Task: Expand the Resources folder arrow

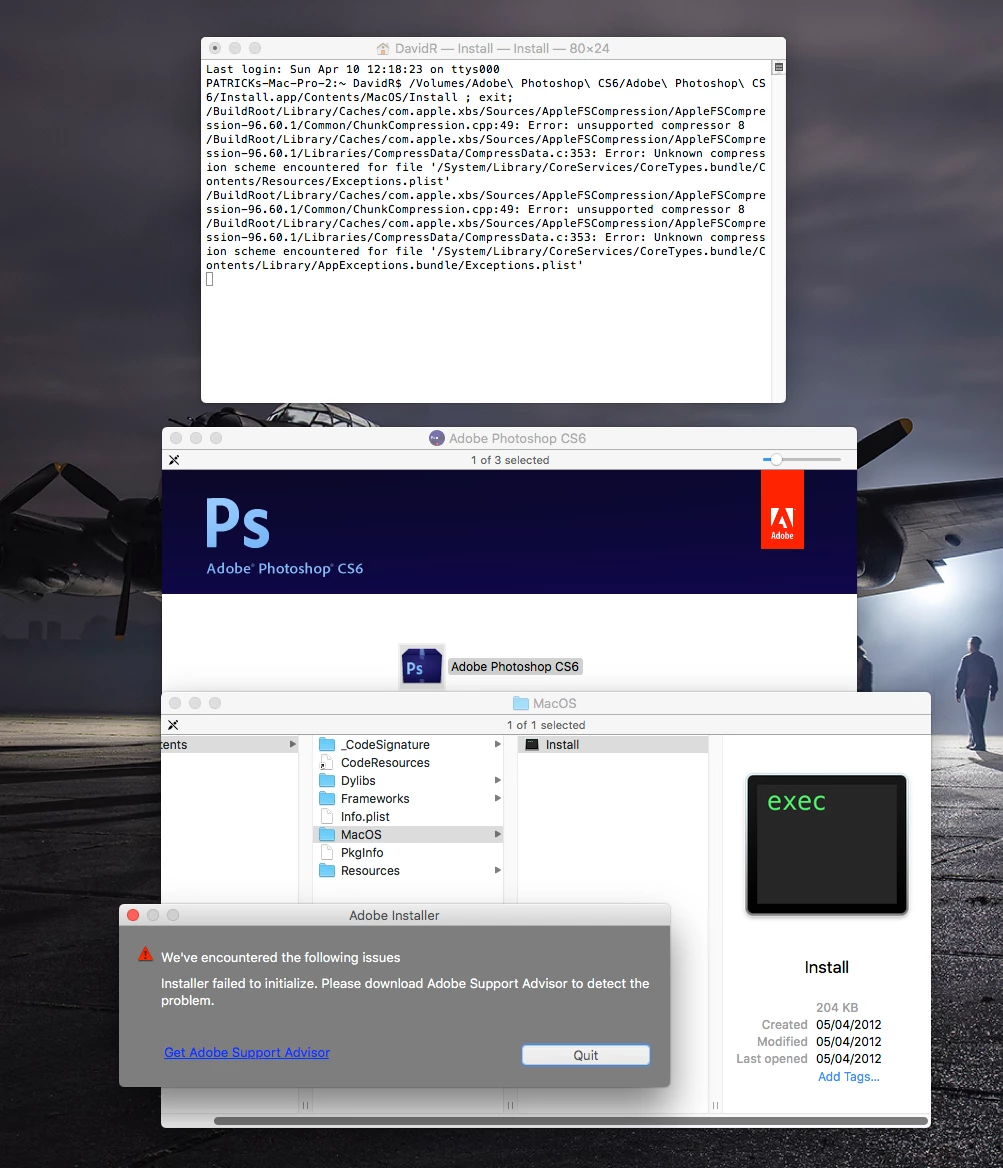Action: (497, 870)
